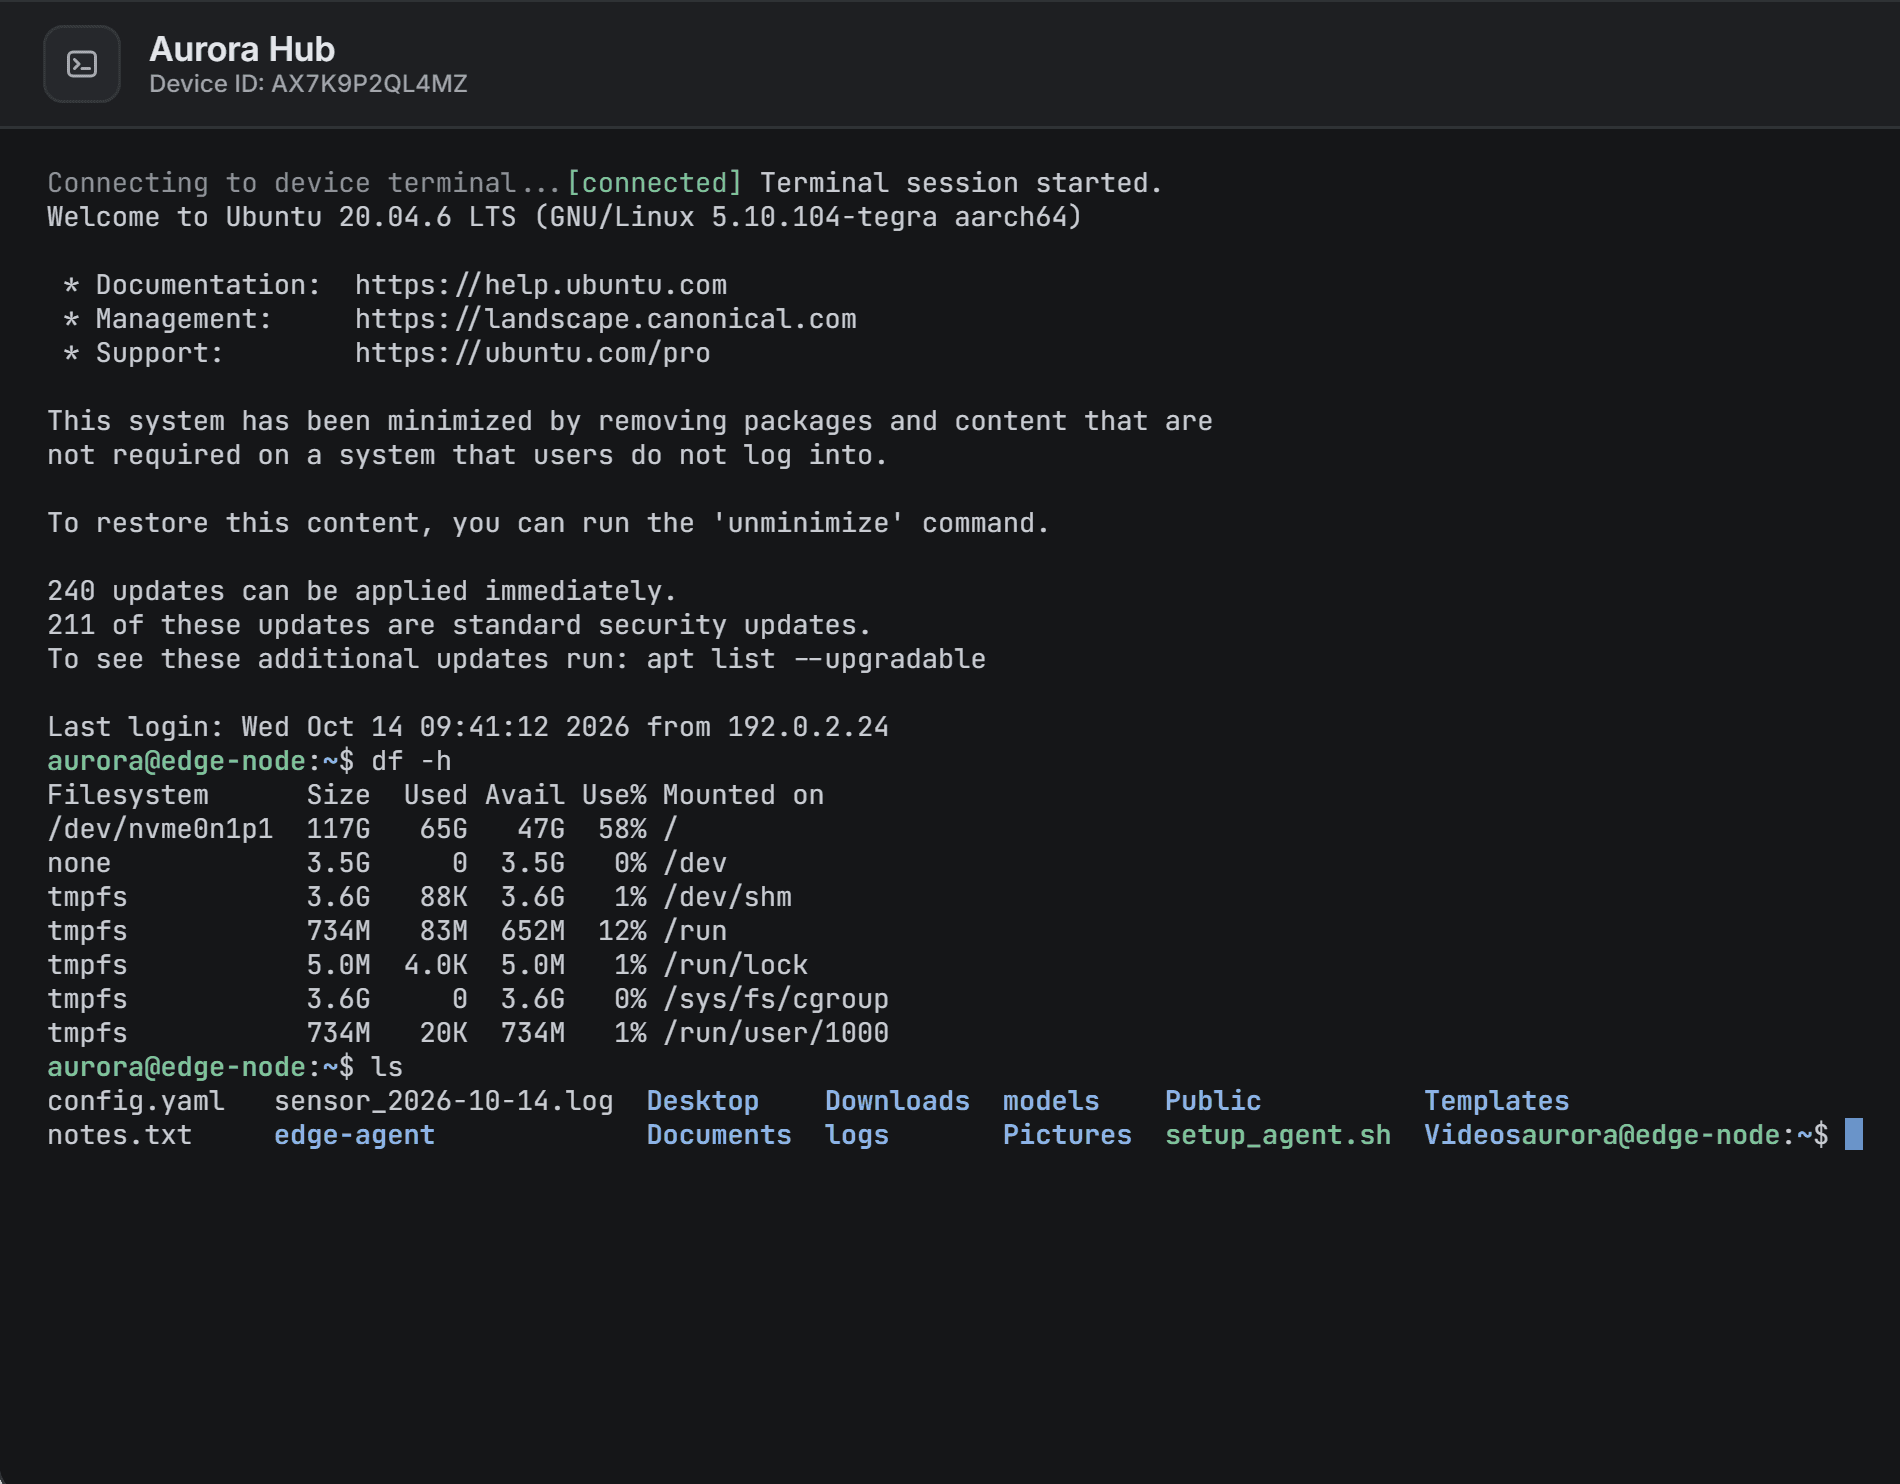This screenshot has height=1484, width=1900.
Task: Click the Downloads directory name
Action: 897,1101
